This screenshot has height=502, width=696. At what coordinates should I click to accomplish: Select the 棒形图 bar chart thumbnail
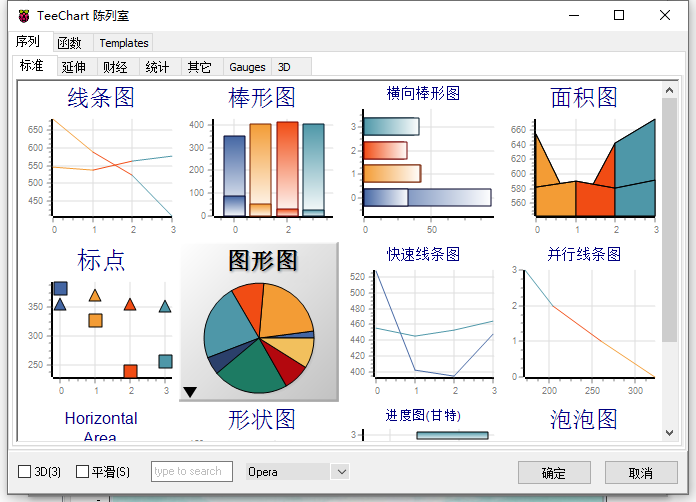[x=261, y=160]
